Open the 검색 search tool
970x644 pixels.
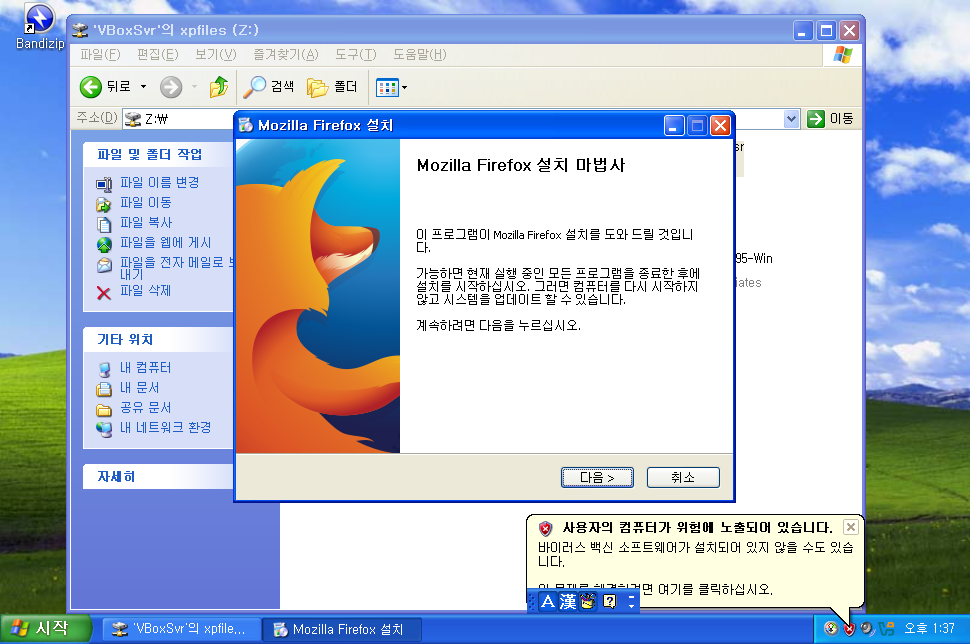(268, 87)
